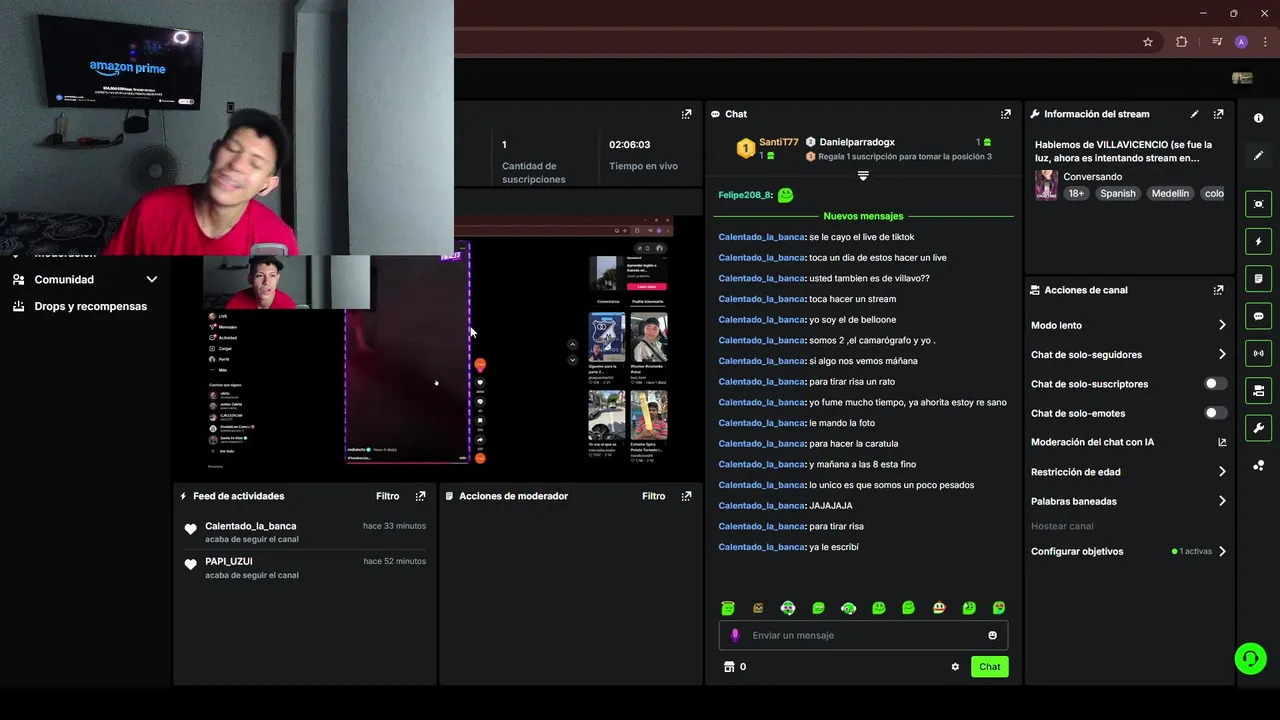Open the wrench tools sidebar icon

coord(1258,428)
